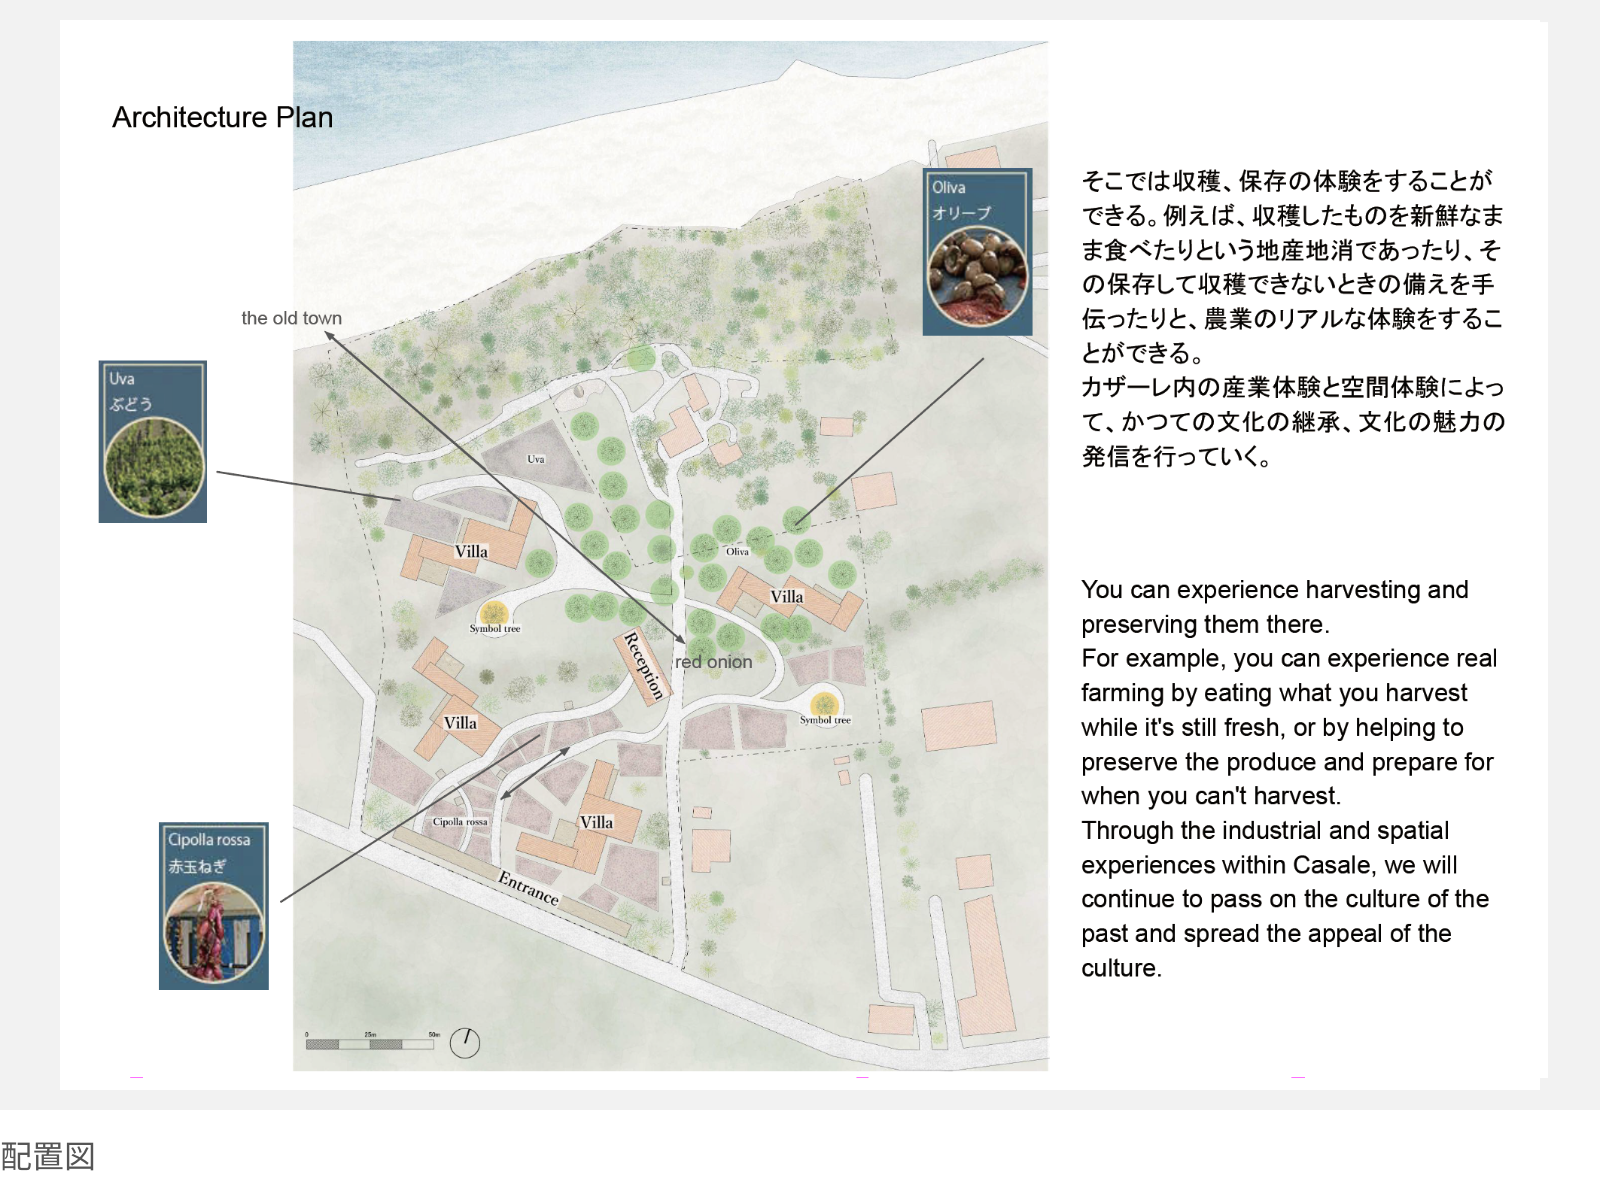Viewport: 1600px width, 1178px height.
Task: Click the 'Oliva' grove label on map
Action: 737,551
